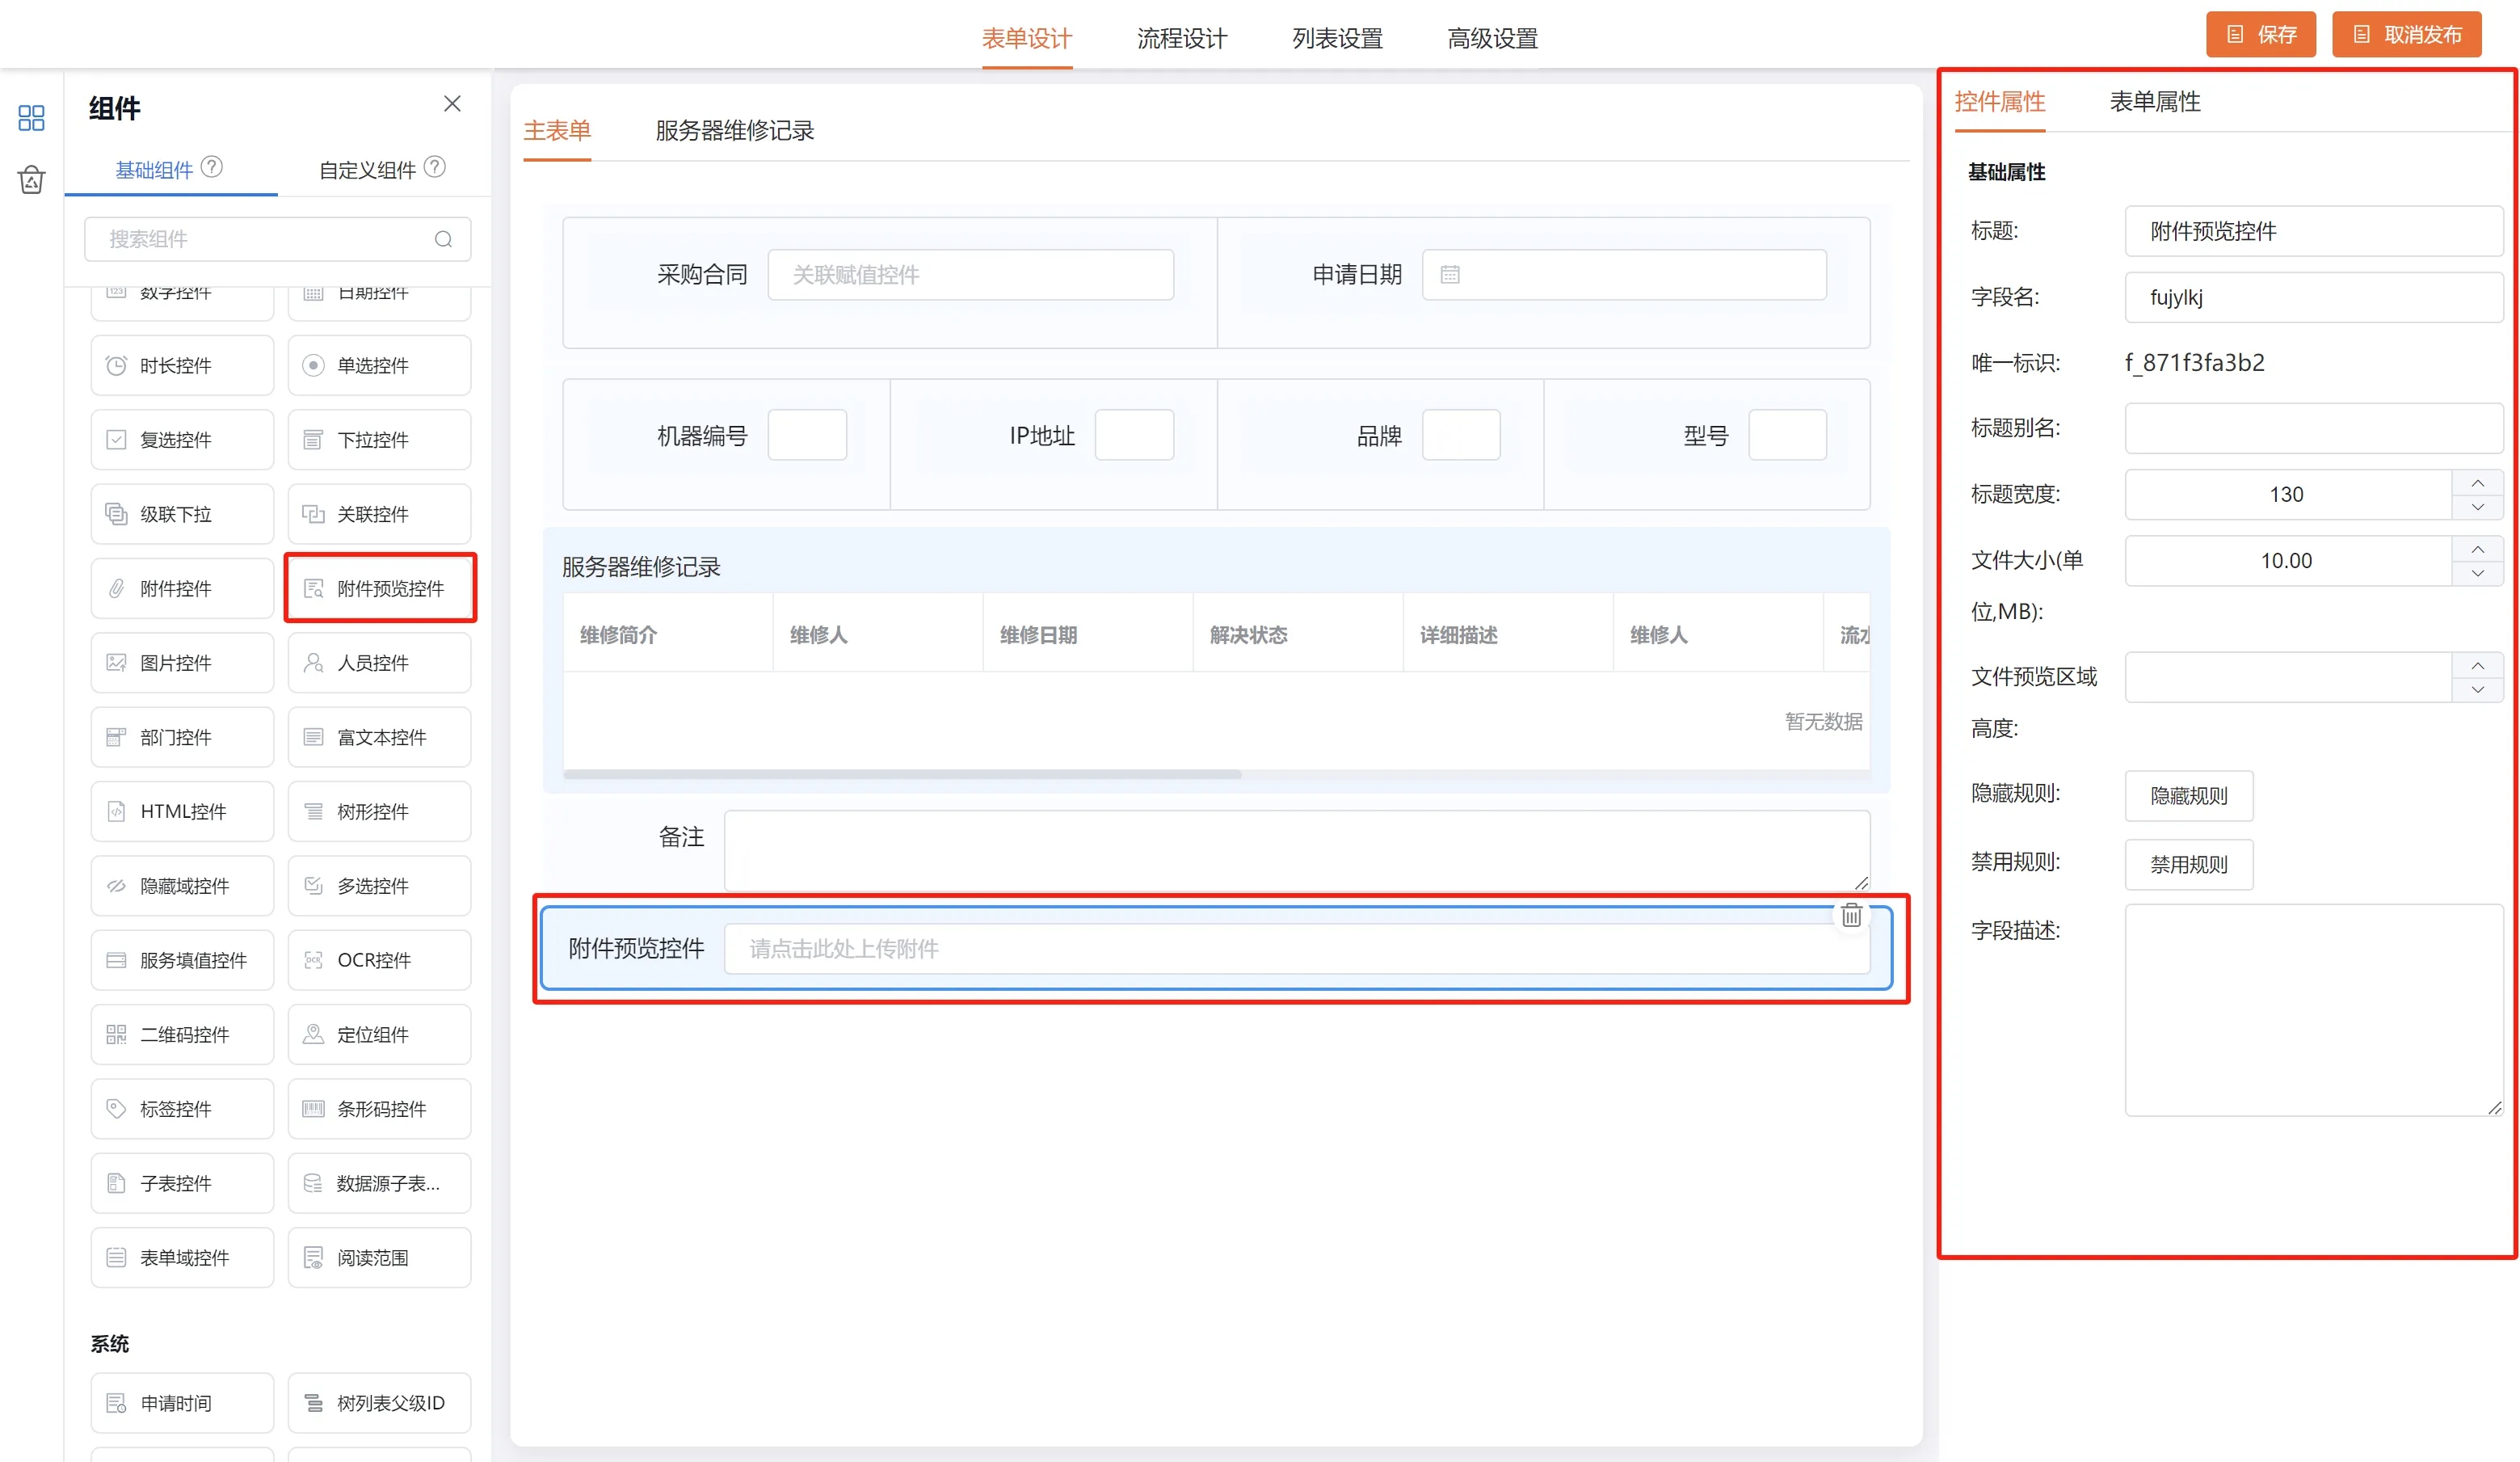Viewport: 2520px width, 1462px height.
Task: Click the search icon in 搜索组件 box
Action: pos(443,239)
